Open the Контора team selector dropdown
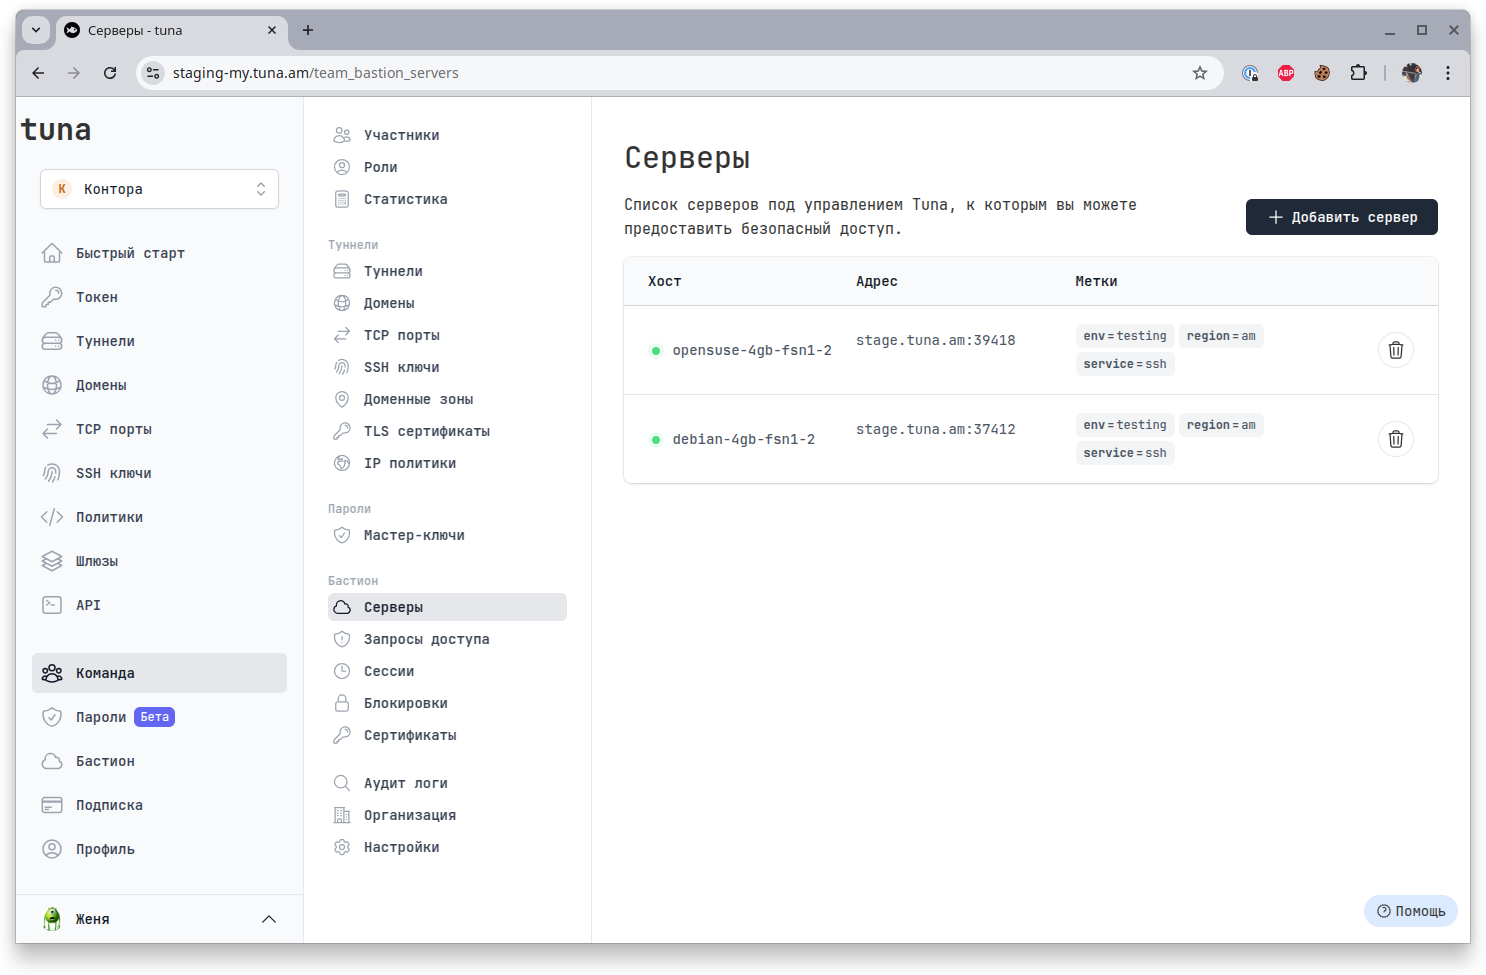Viewport: 1486px width, 975px height. click(x=160, y=189)
